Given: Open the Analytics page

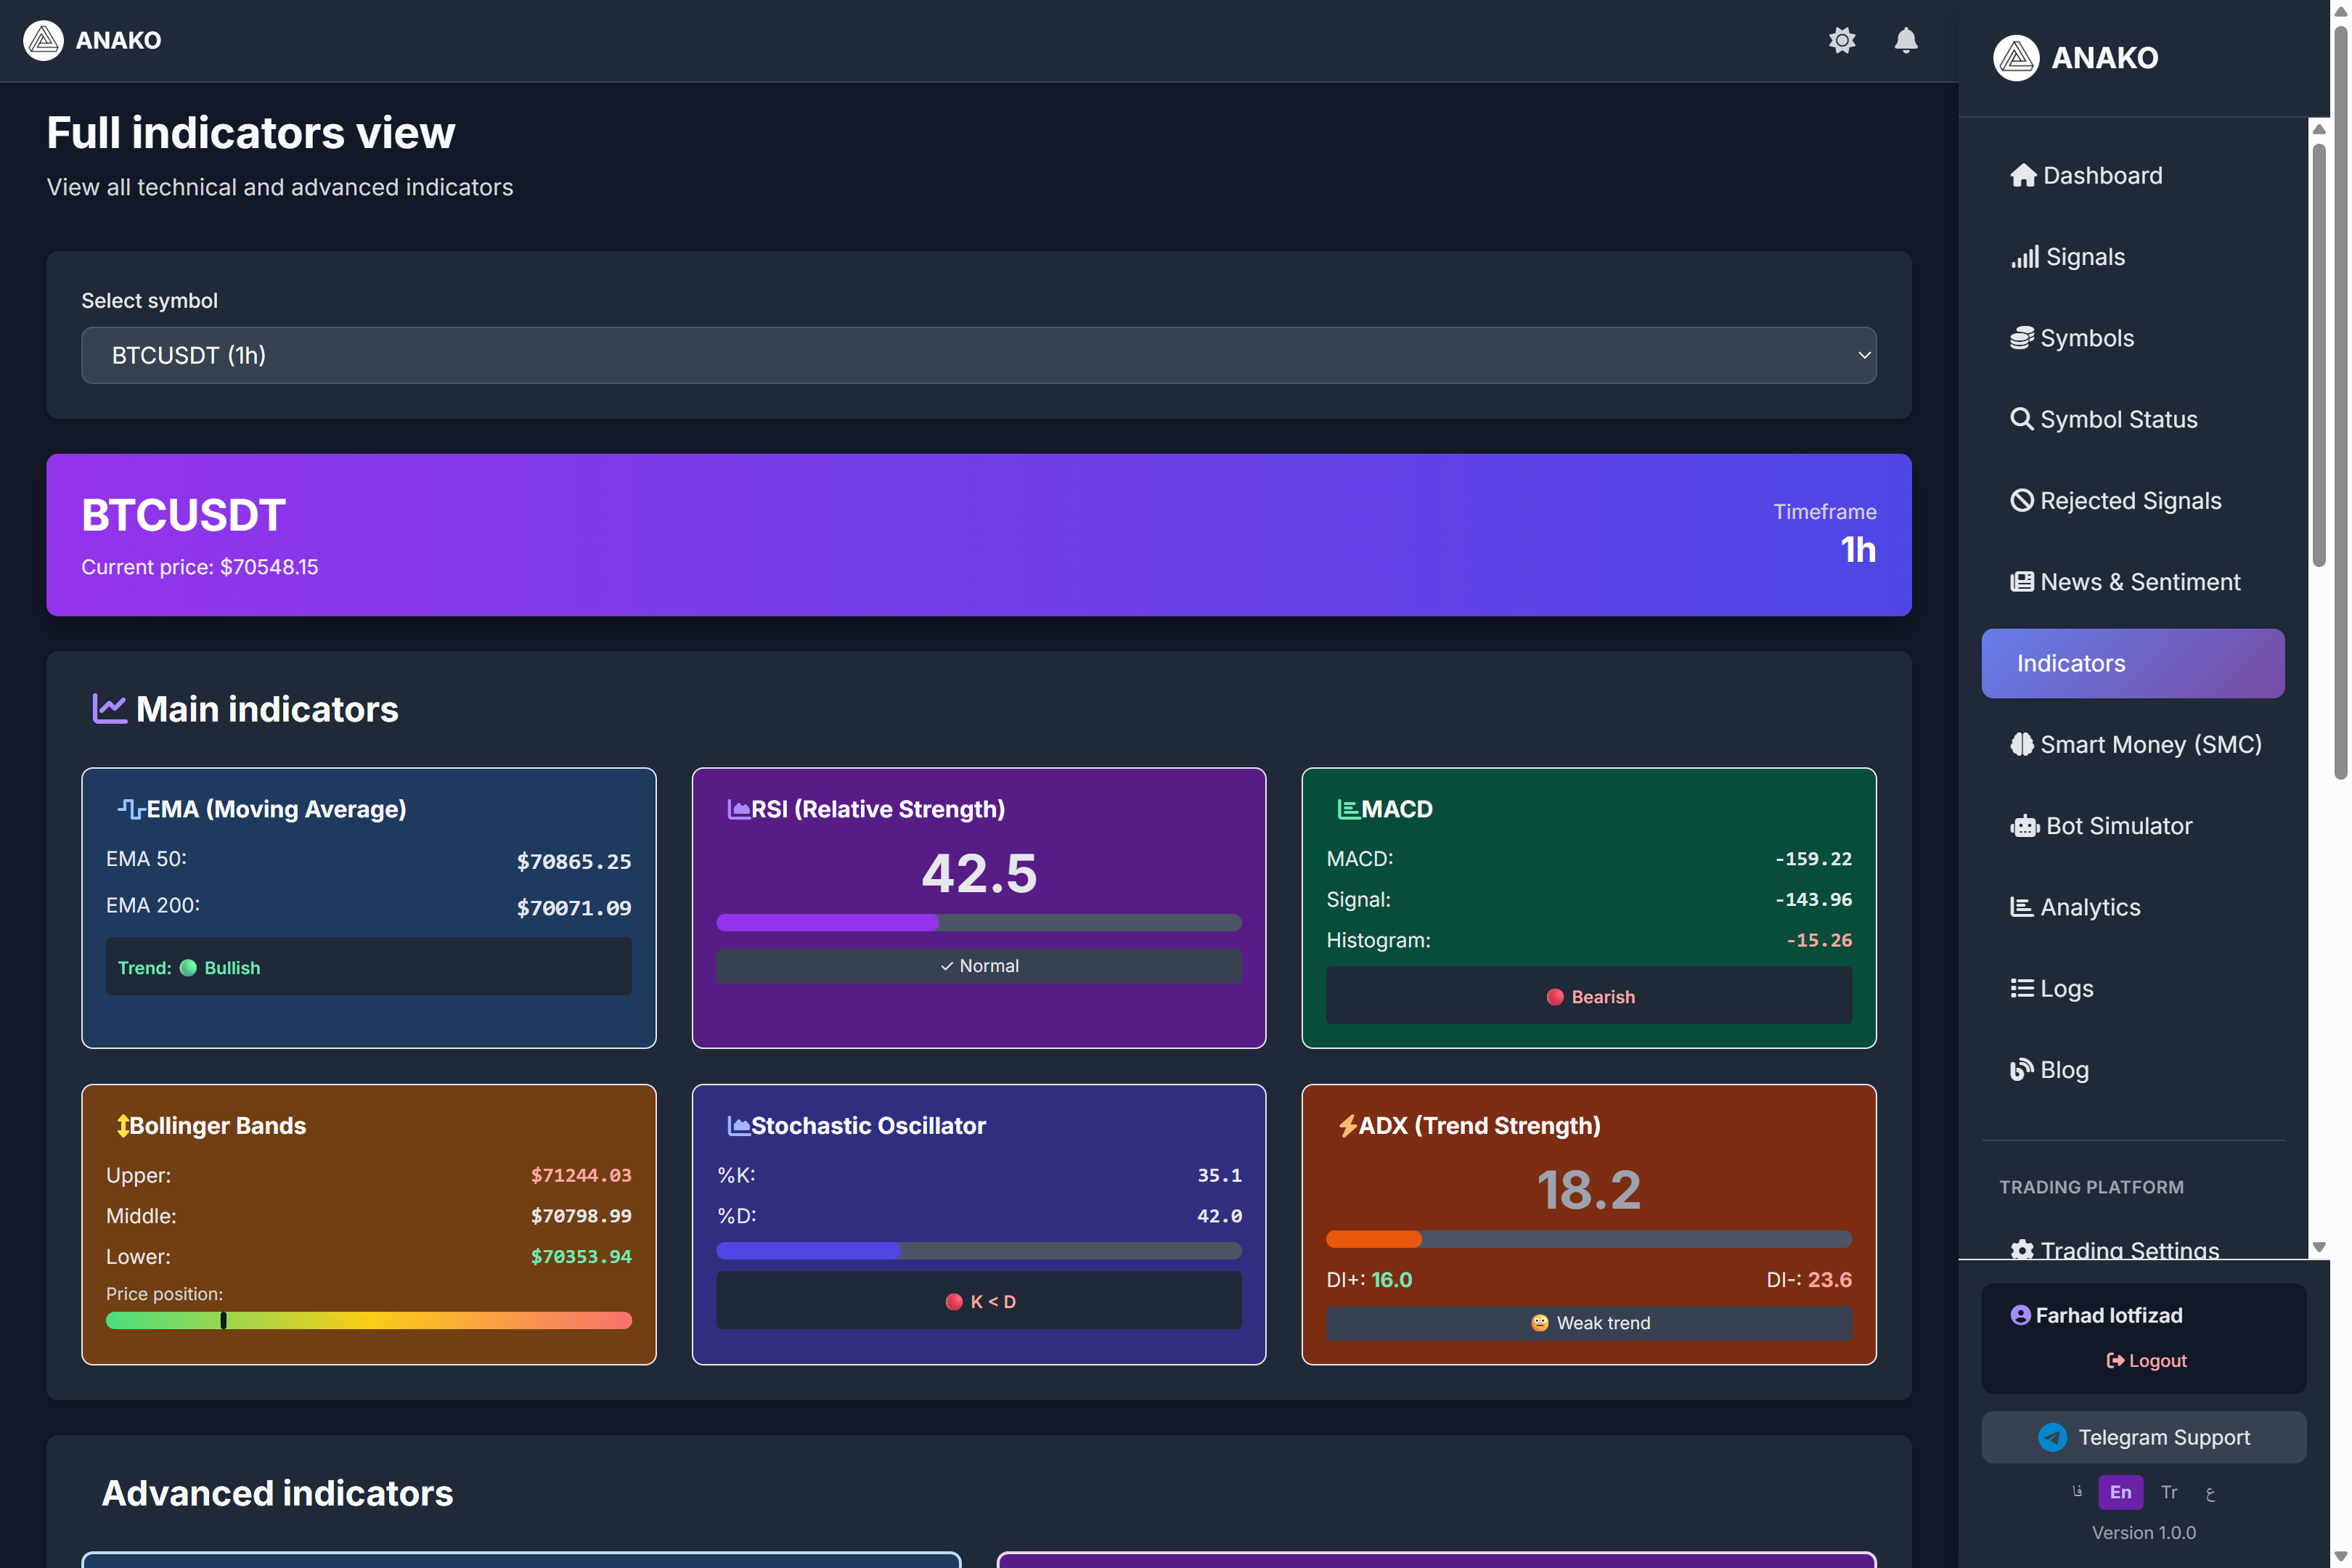Looking at the screenshot, I should (2090, 906).
